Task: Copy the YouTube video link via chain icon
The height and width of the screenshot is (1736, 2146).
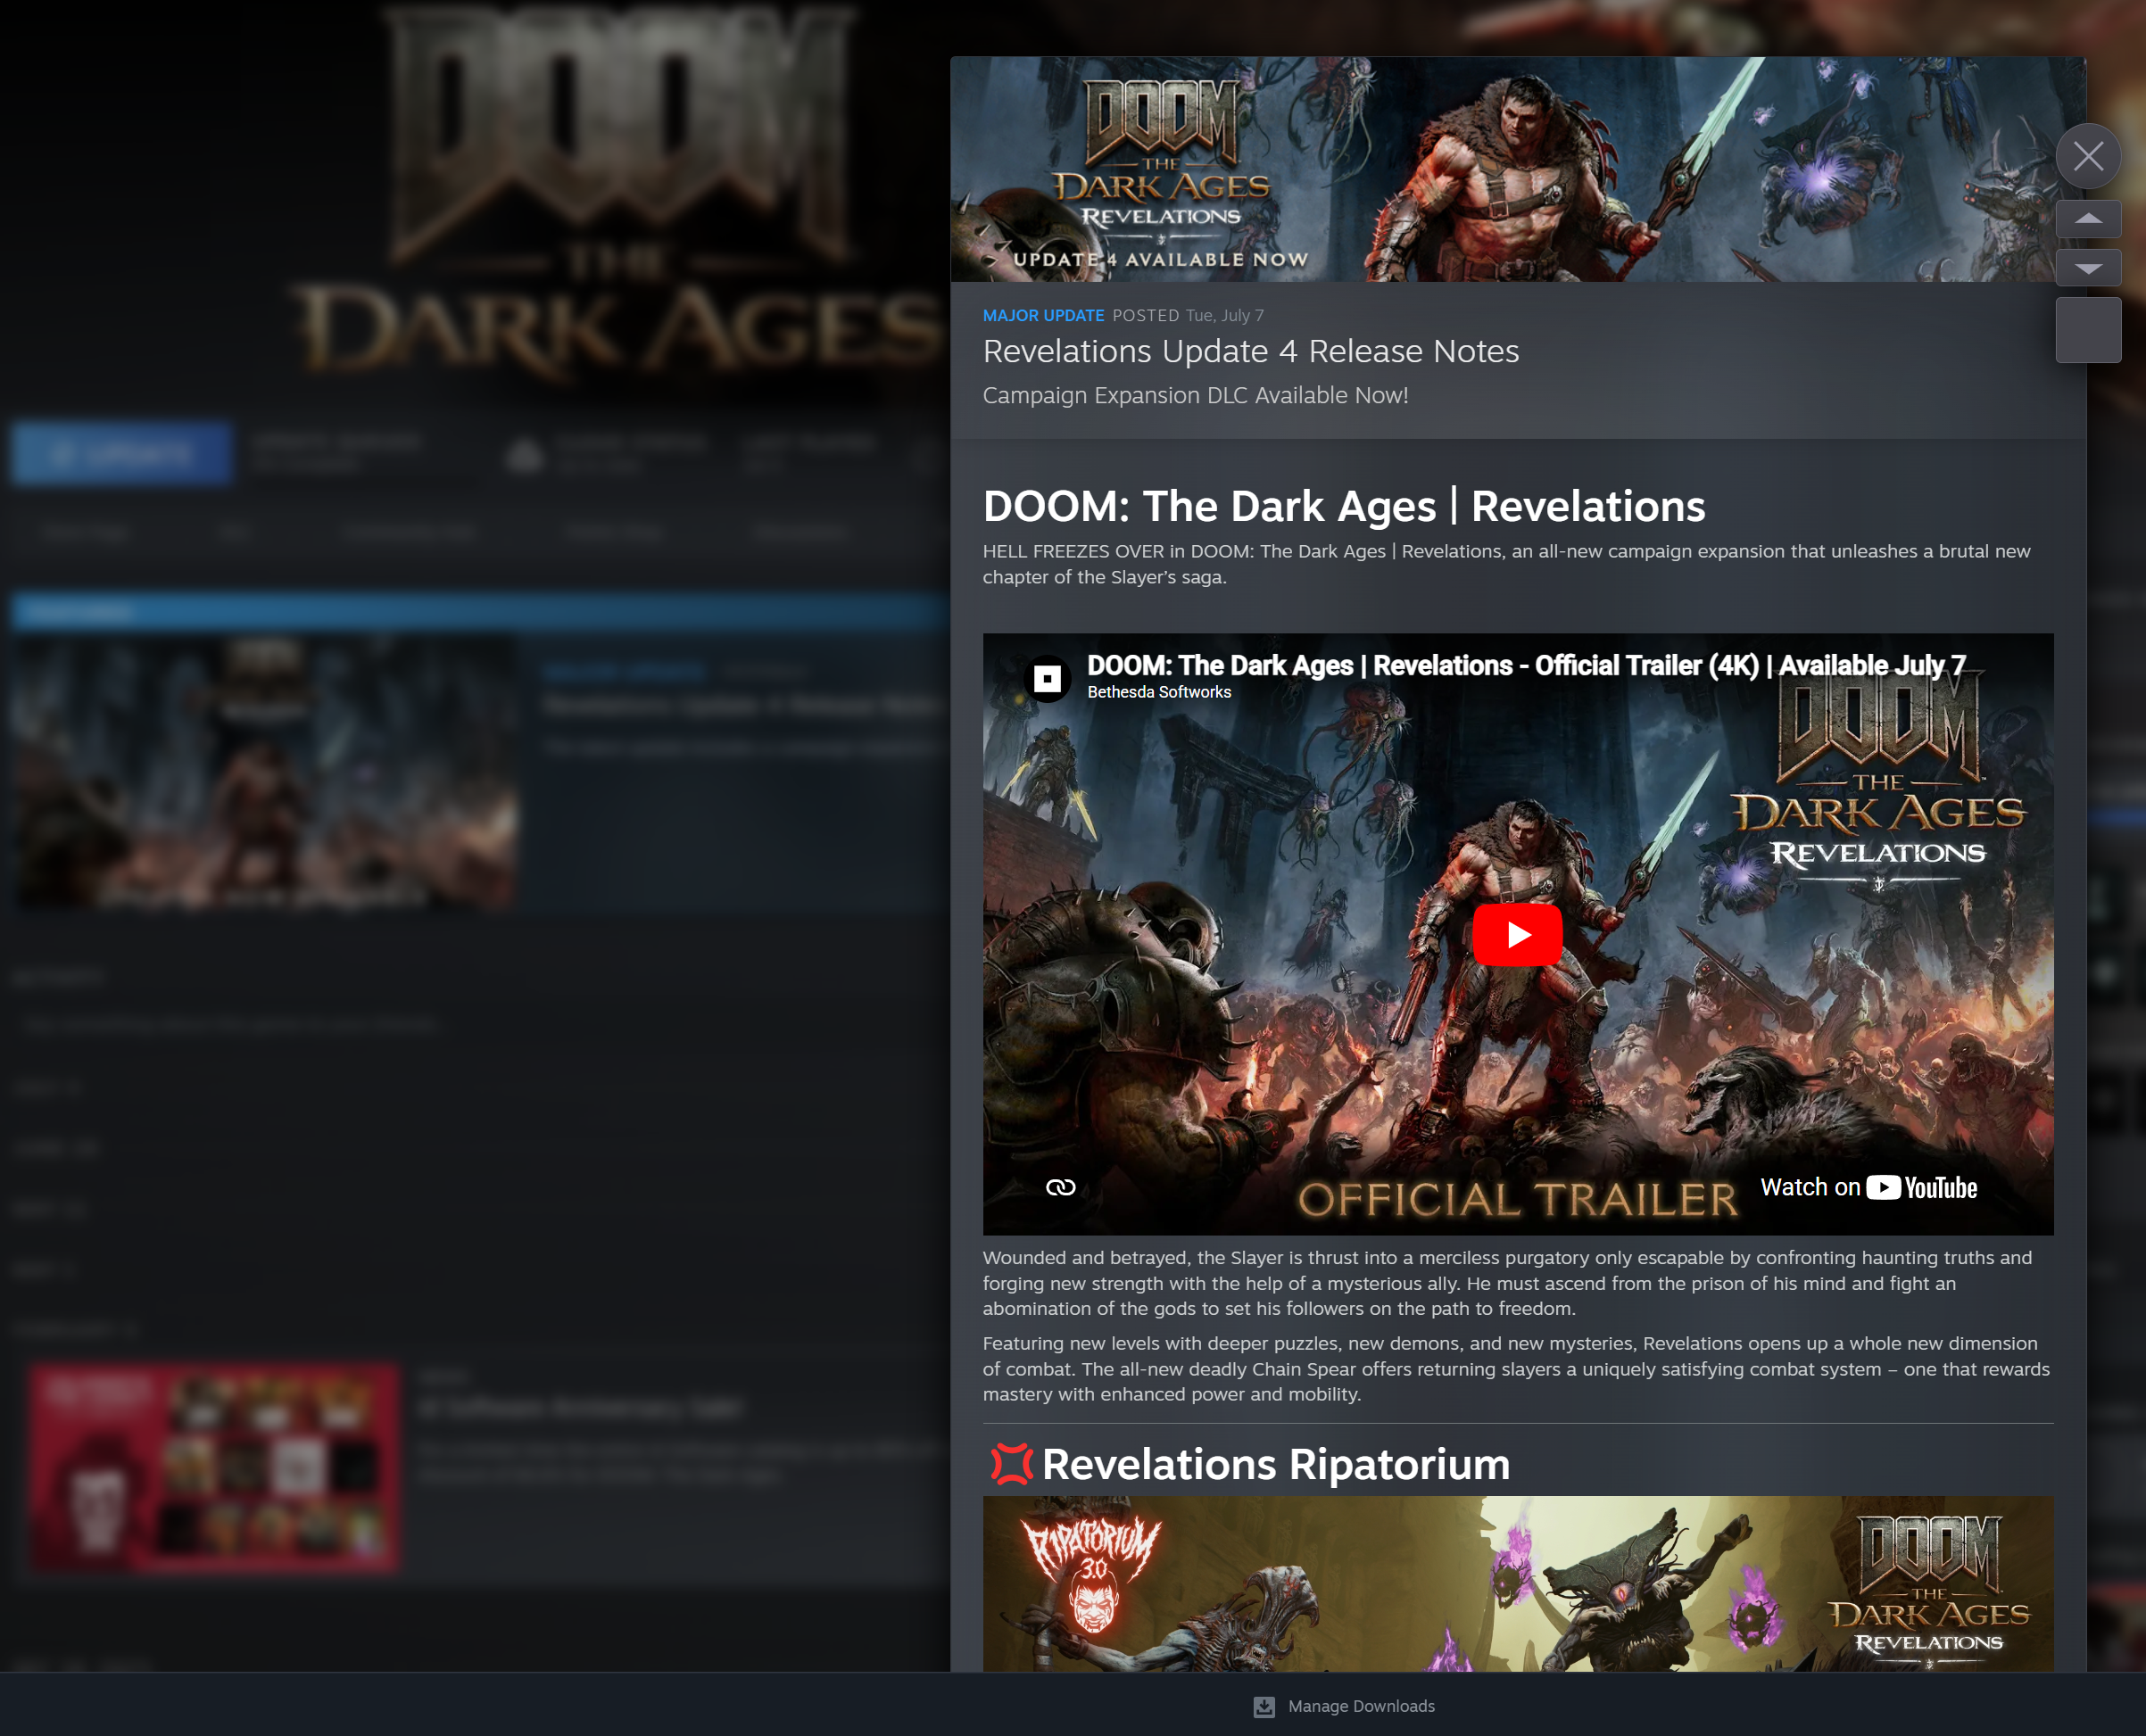Action: (x=1060, y=1187)
